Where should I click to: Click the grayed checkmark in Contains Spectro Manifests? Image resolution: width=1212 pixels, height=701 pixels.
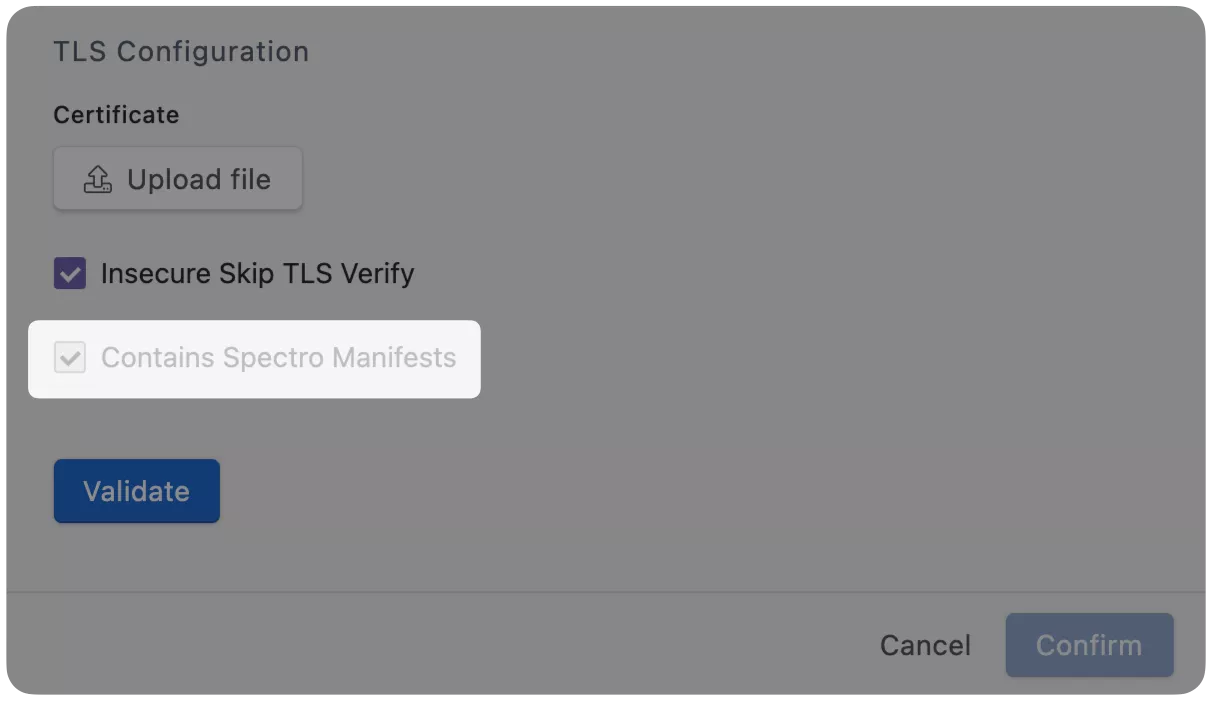coord(69,358)
